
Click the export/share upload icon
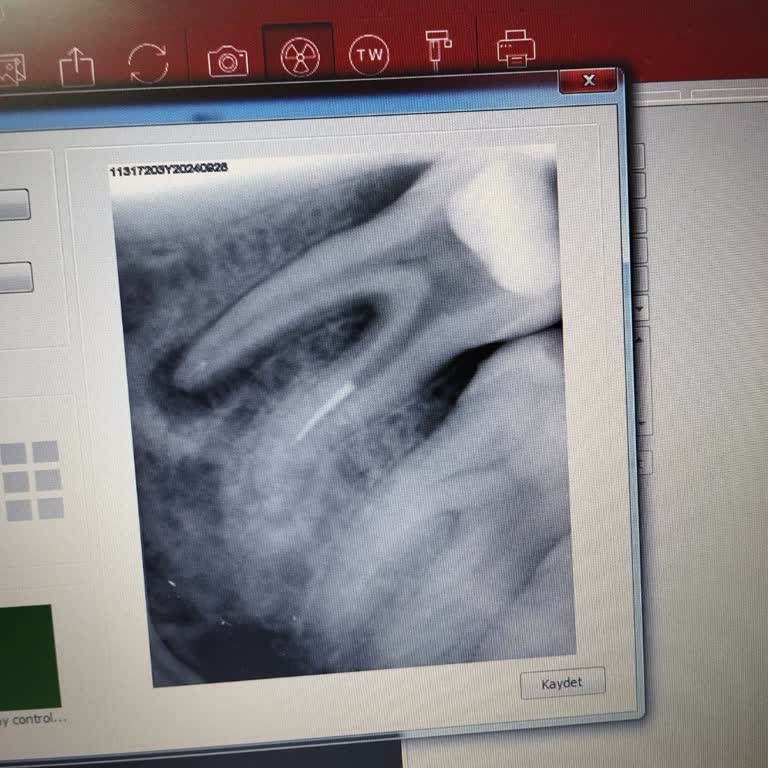(77, 67)
